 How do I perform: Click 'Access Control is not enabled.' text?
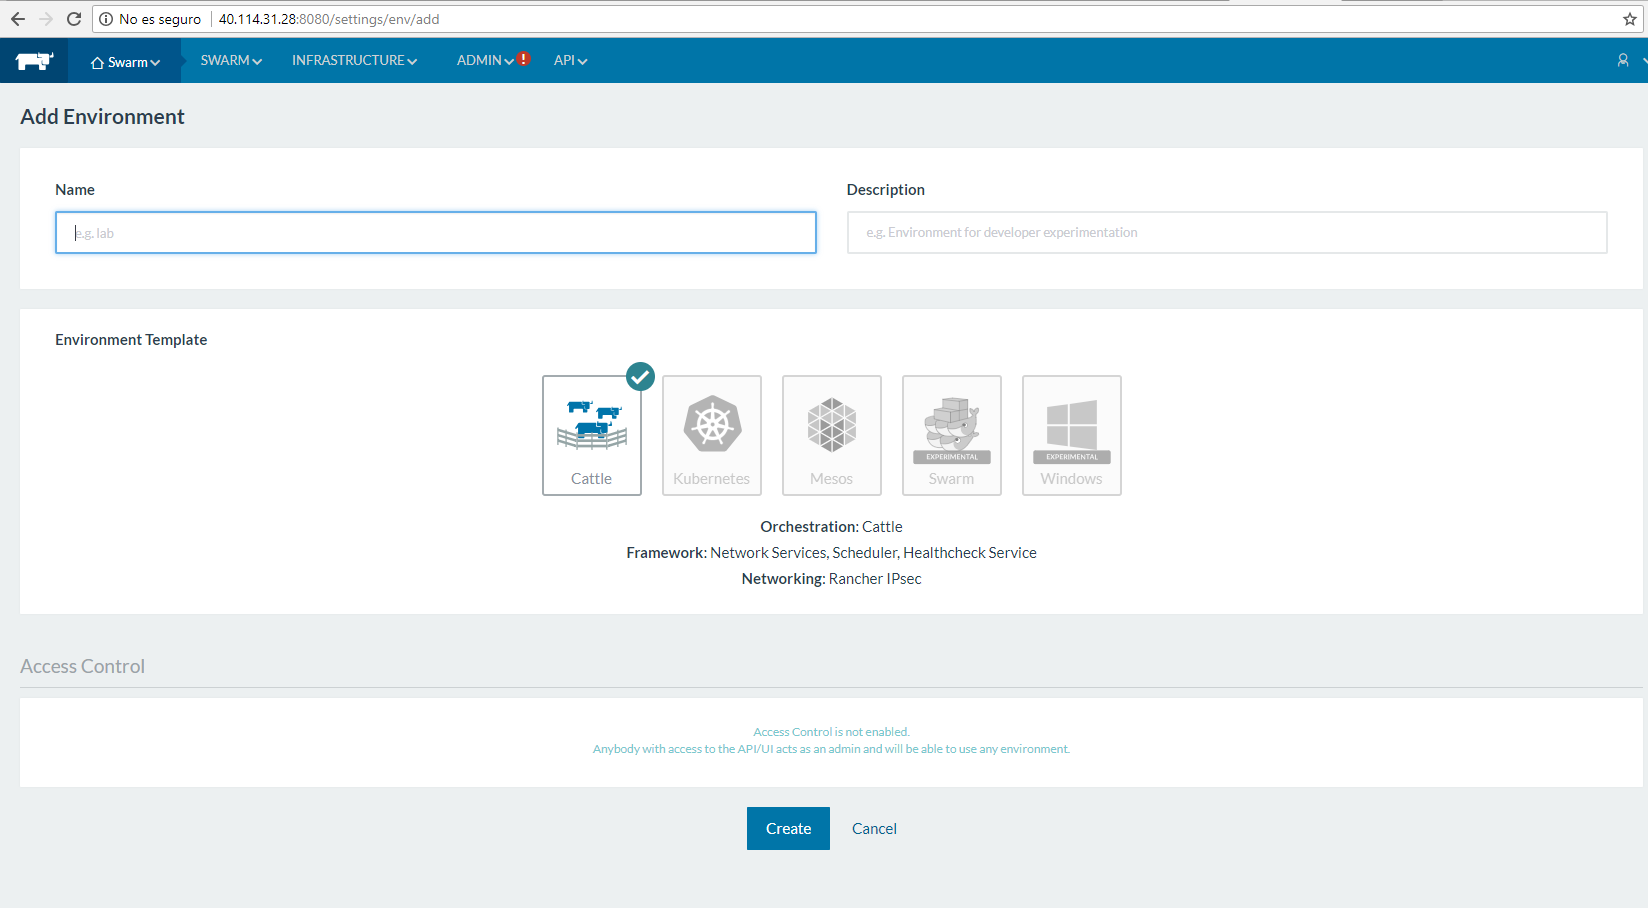click(831, 732)
